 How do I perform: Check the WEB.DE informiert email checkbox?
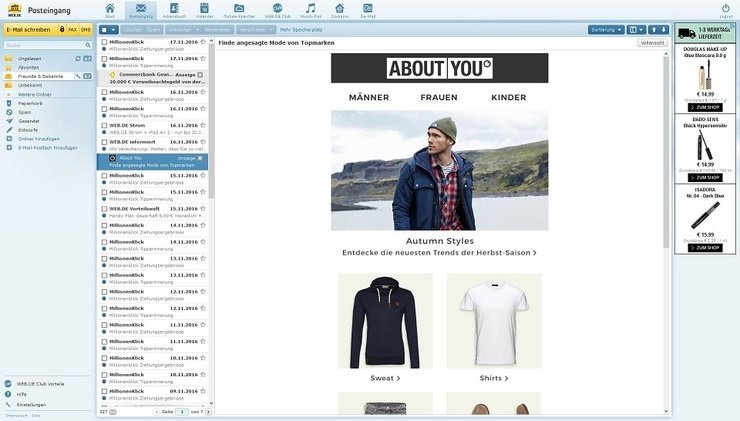[x=104, y=142]
